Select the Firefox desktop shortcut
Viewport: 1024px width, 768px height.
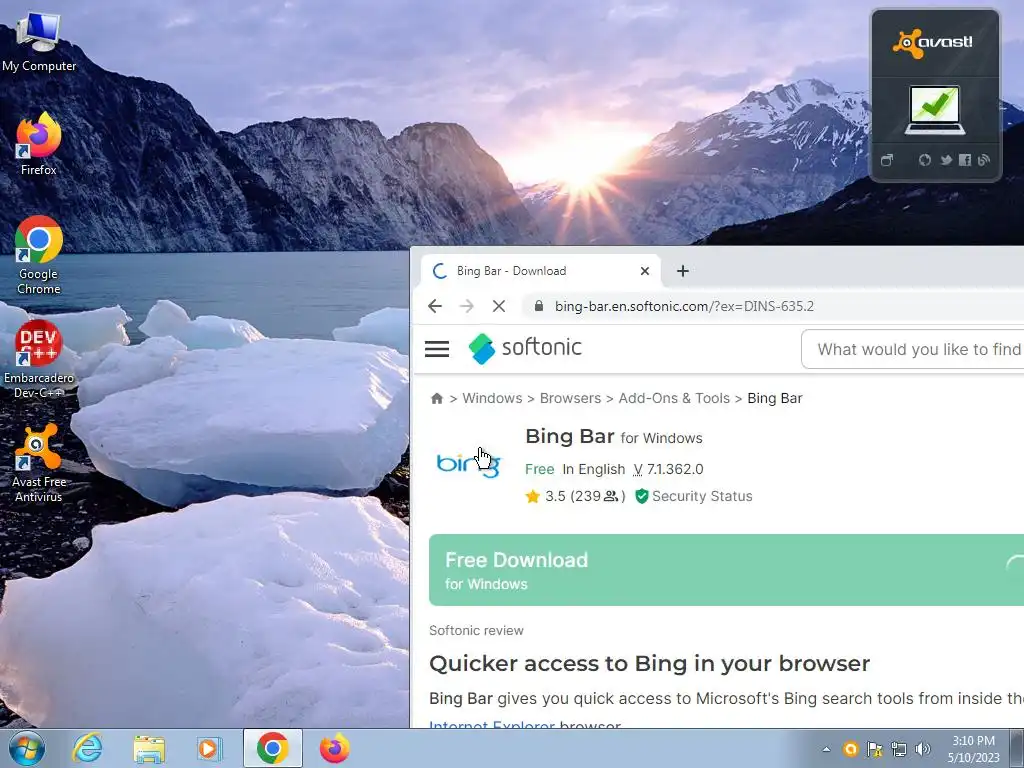[39, 145]
